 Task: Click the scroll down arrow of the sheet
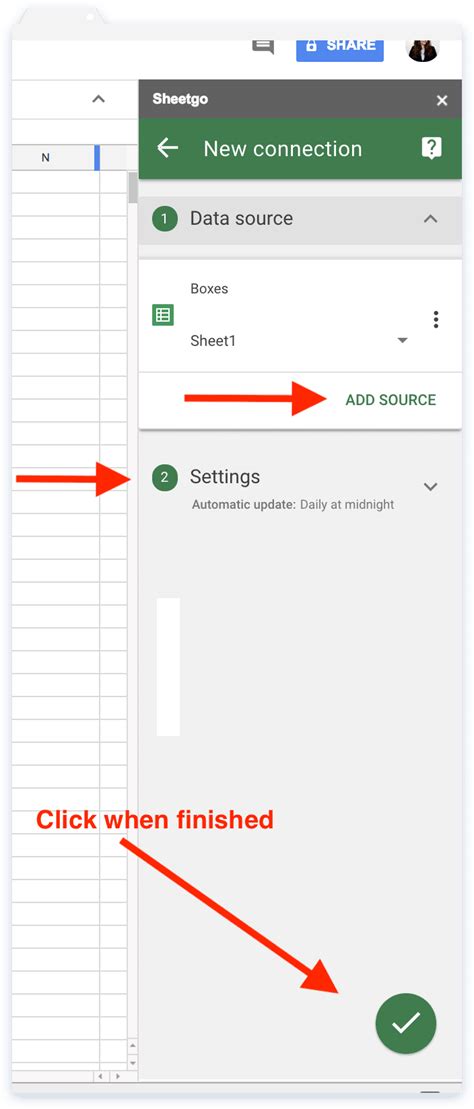tap(133, 1063)
